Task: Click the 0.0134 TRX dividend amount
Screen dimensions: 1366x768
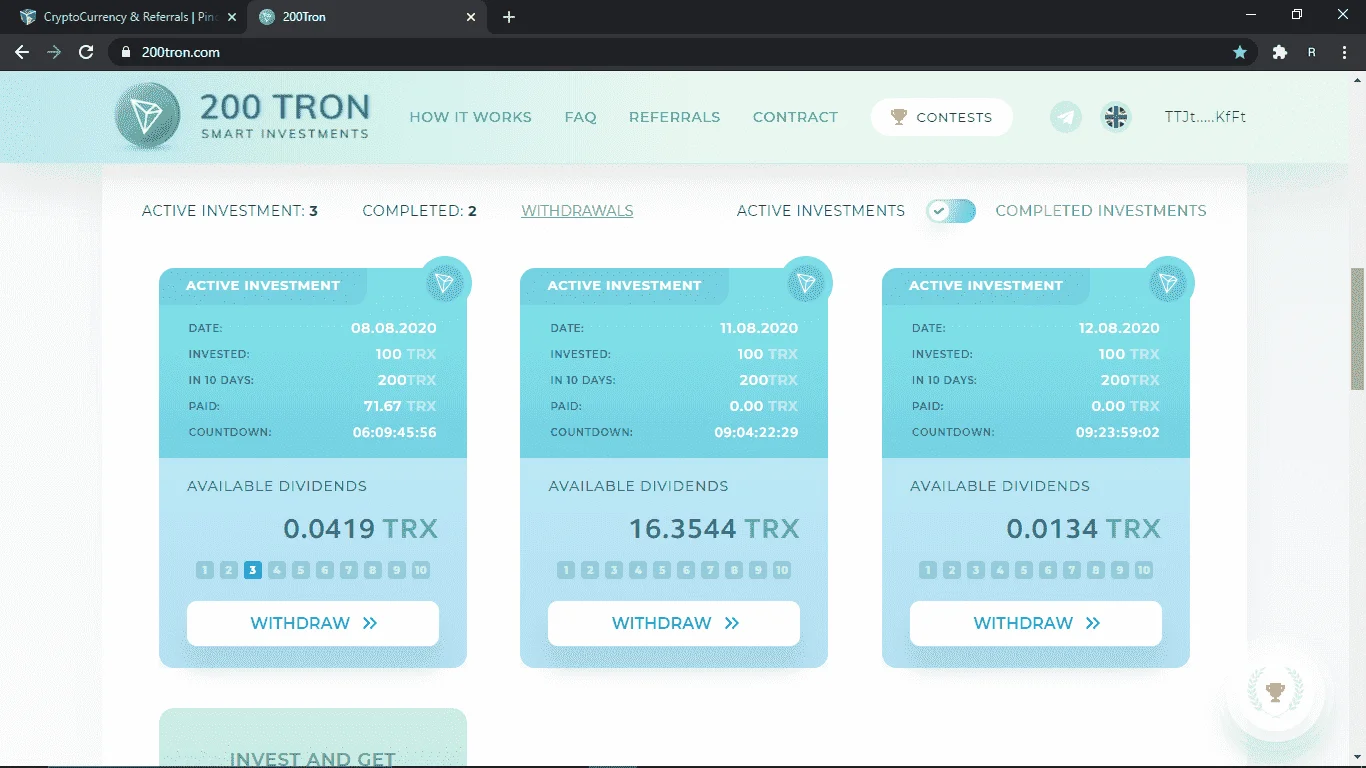Action: pos(1084,528)
